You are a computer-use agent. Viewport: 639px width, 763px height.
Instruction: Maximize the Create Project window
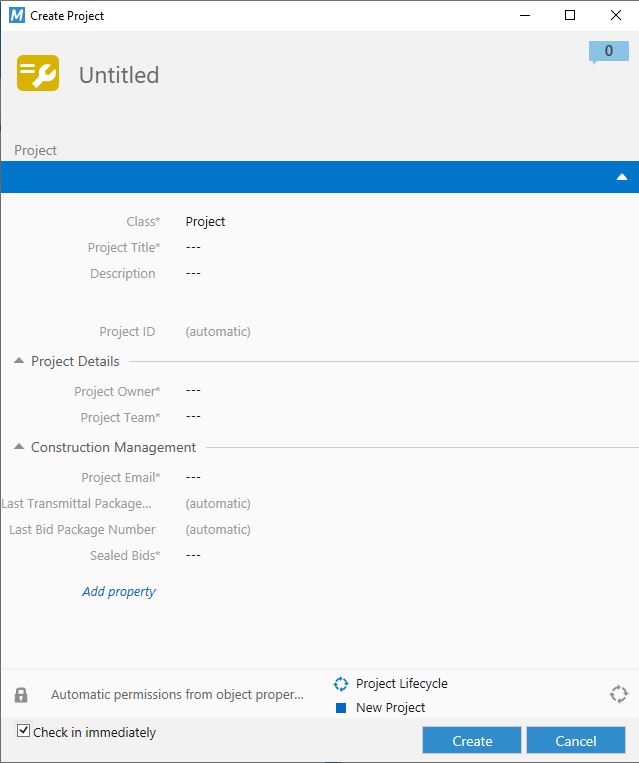pyautogui.click(x=570, y=16)
